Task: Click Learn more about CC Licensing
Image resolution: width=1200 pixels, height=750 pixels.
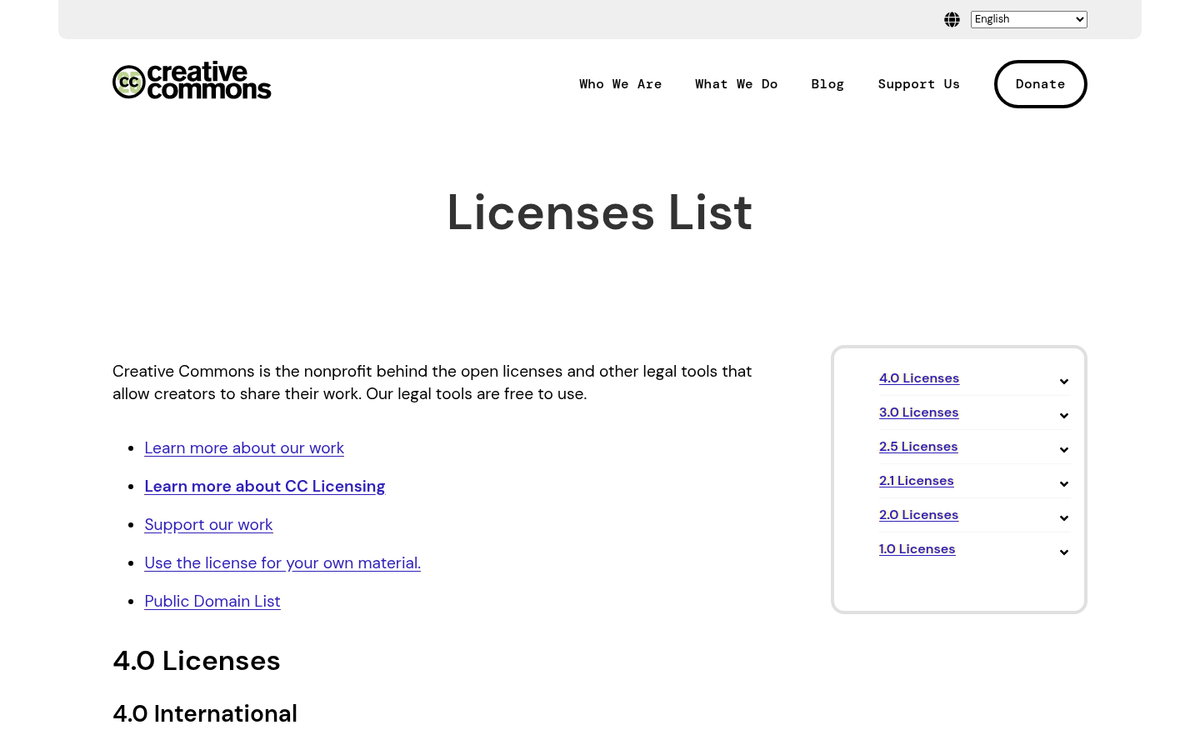Action: pyautogui.click(x=264, y=486)
